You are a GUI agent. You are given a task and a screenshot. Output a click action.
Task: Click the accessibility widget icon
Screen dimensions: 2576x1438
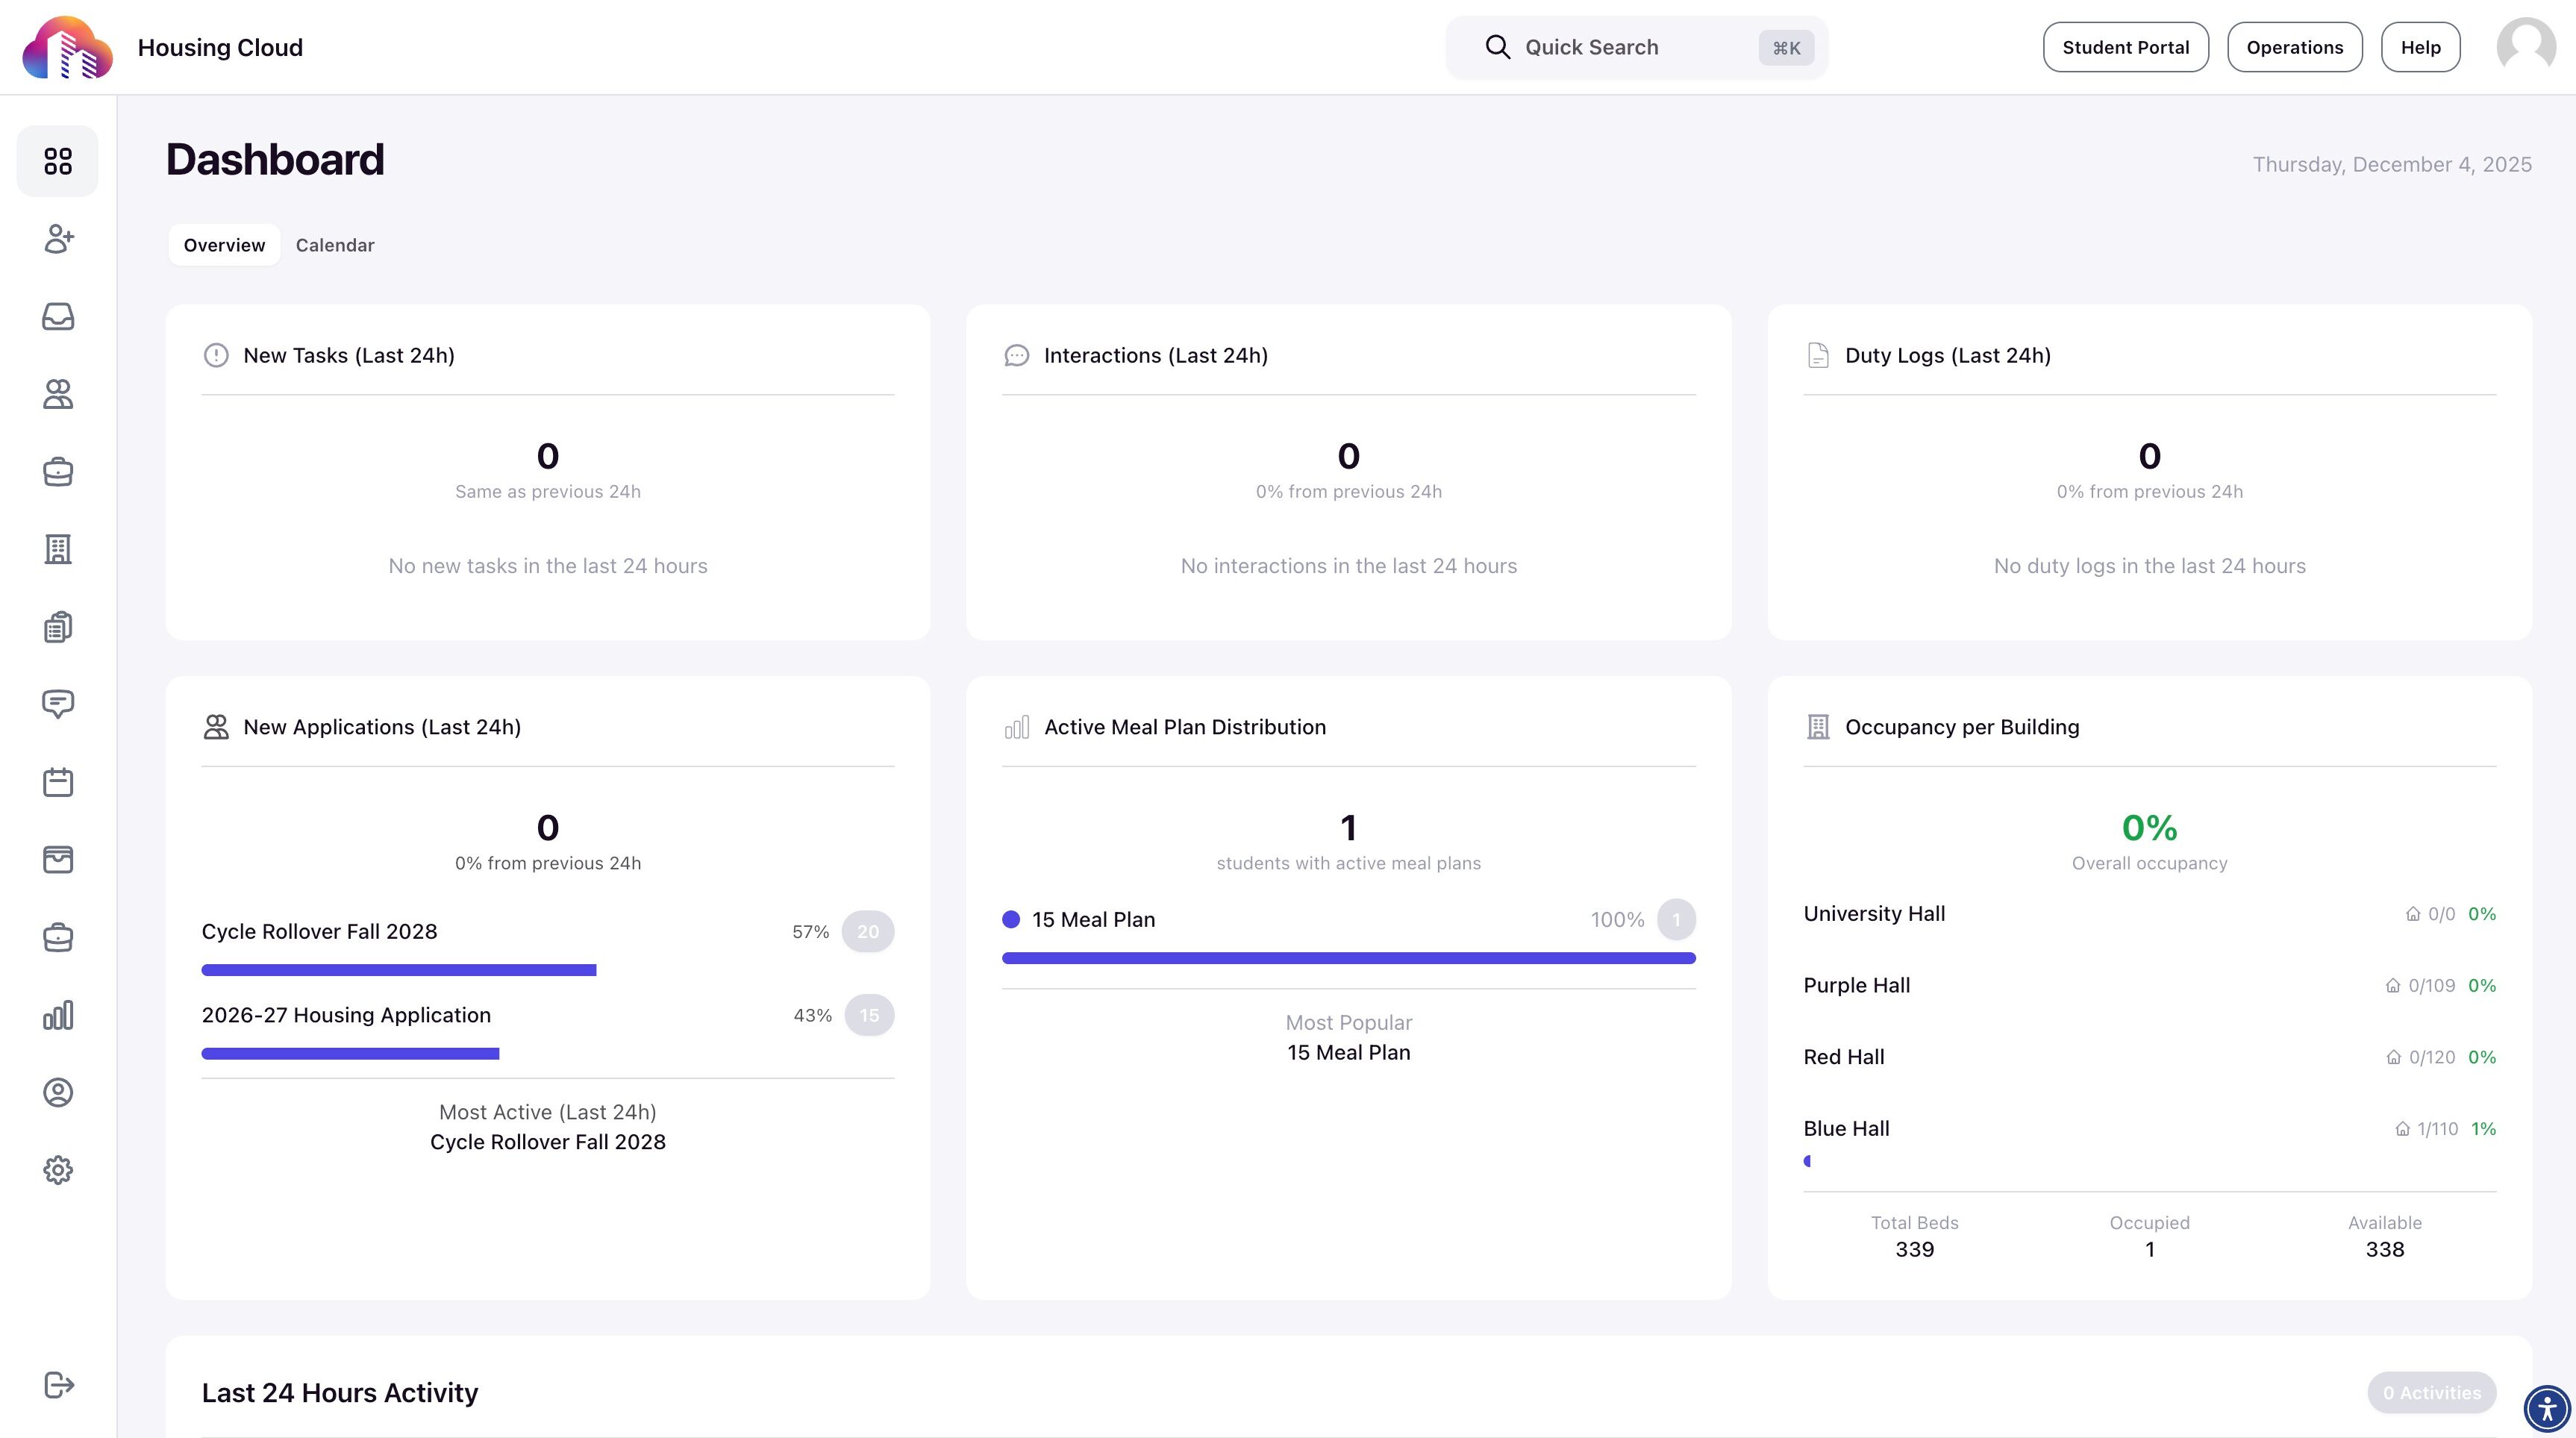2547,1409
